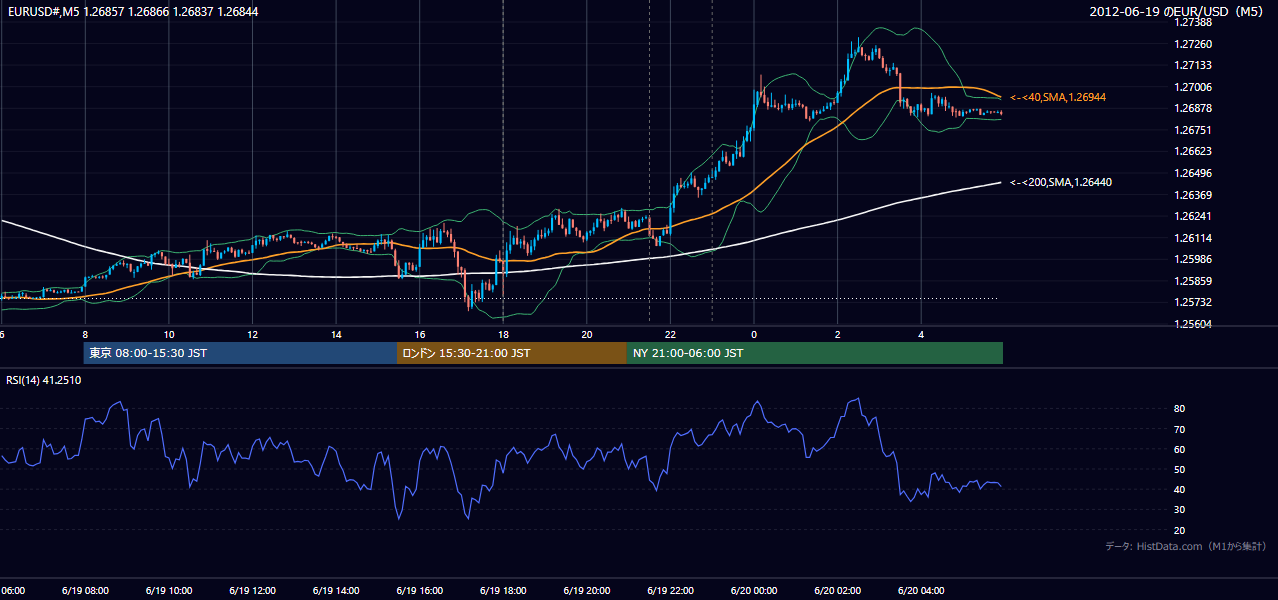Click the RSI scale value 80

1180,409
